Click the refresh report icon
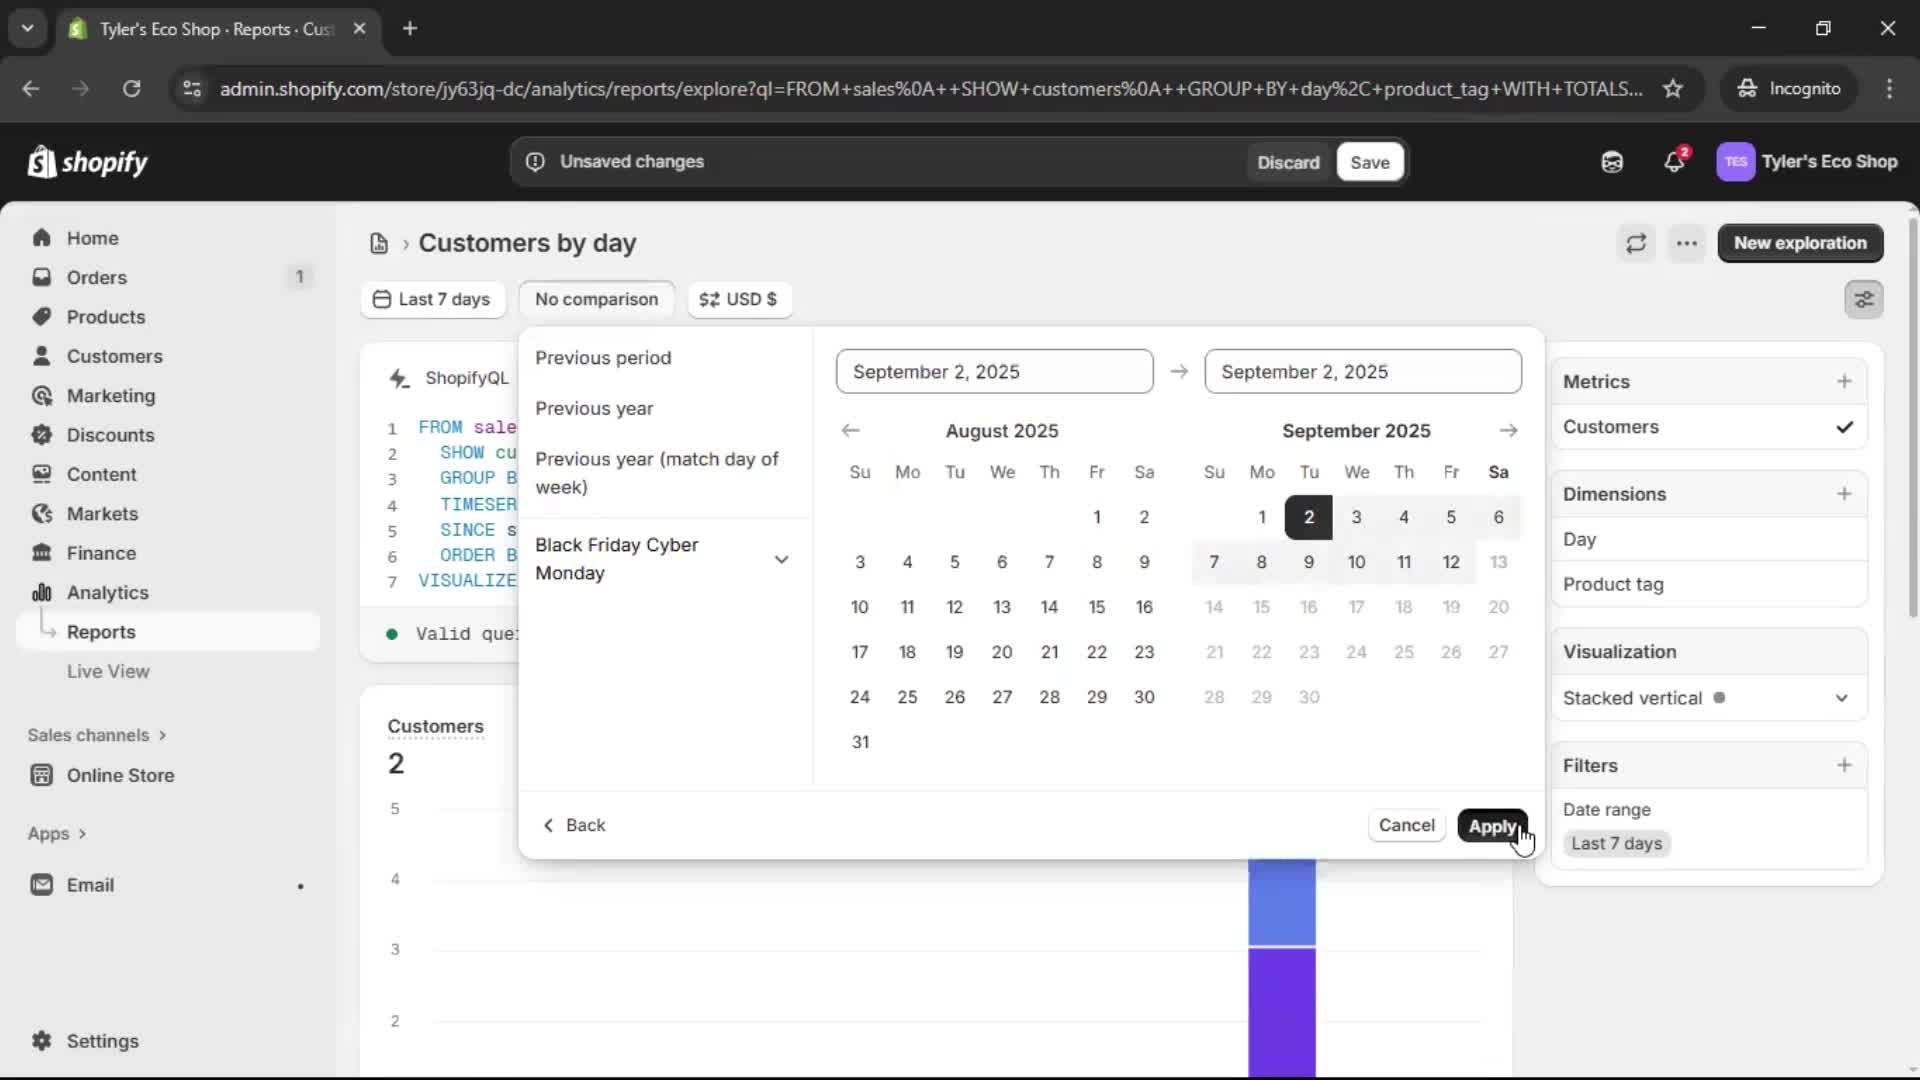The height and width of the screenshot is (1080, 1920). (x=1636, y=243)
